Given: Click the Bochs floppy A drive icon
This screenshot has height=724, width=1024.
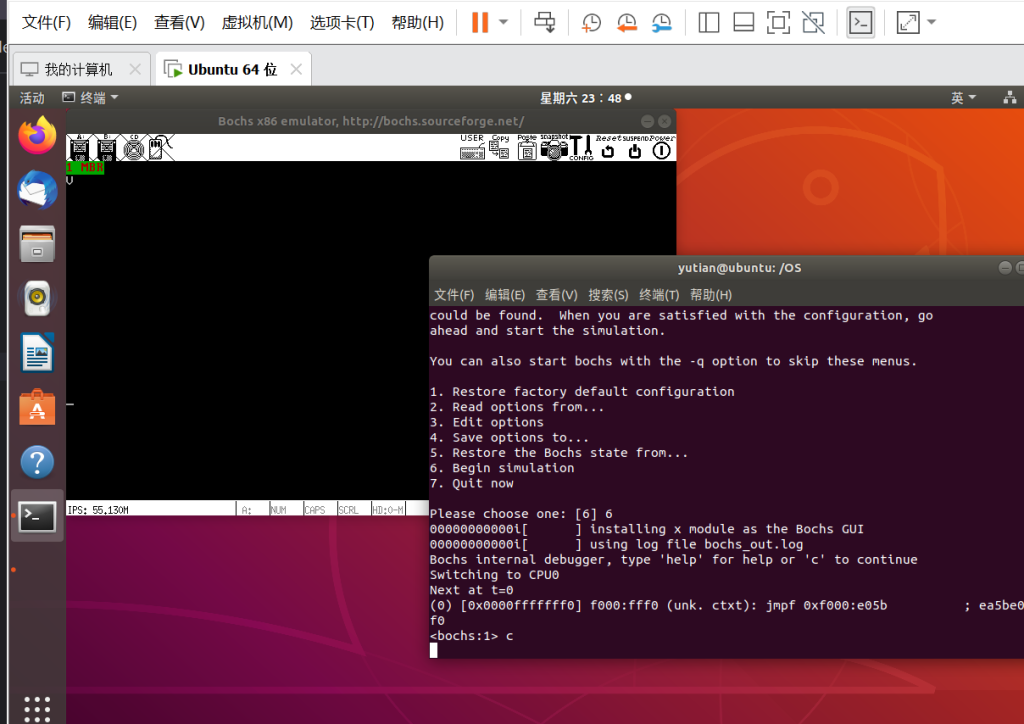Looking at the screenshot, I should [x=79, y=148].
